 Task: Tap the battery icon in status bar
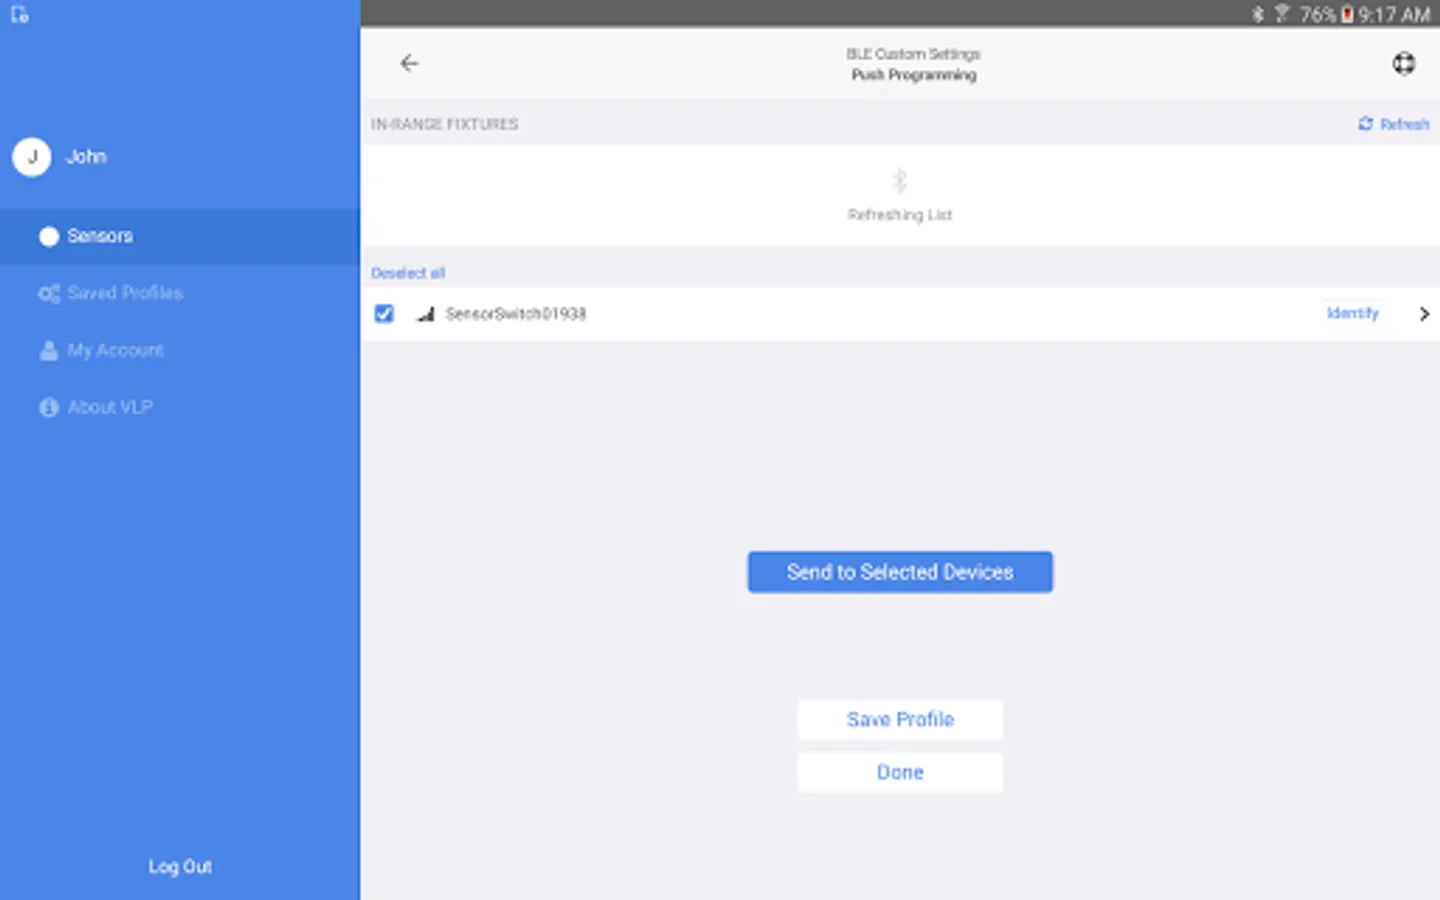[x=1347, y=14]
